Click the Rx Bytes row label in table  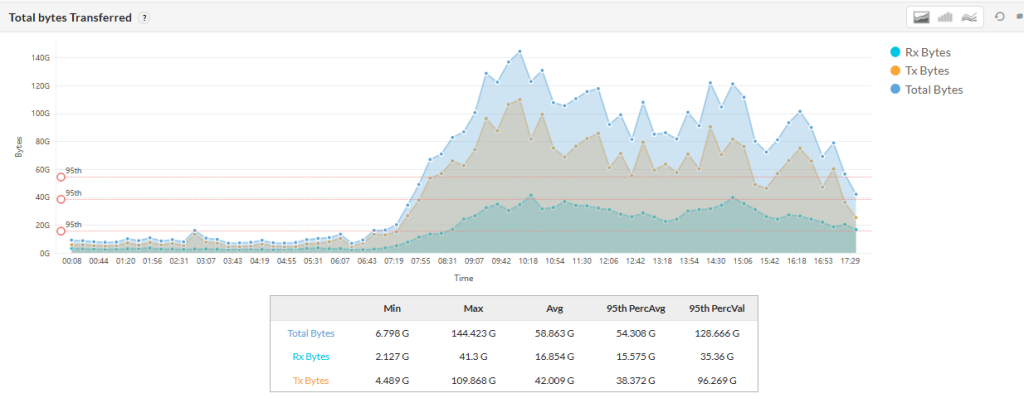[312, 356]
